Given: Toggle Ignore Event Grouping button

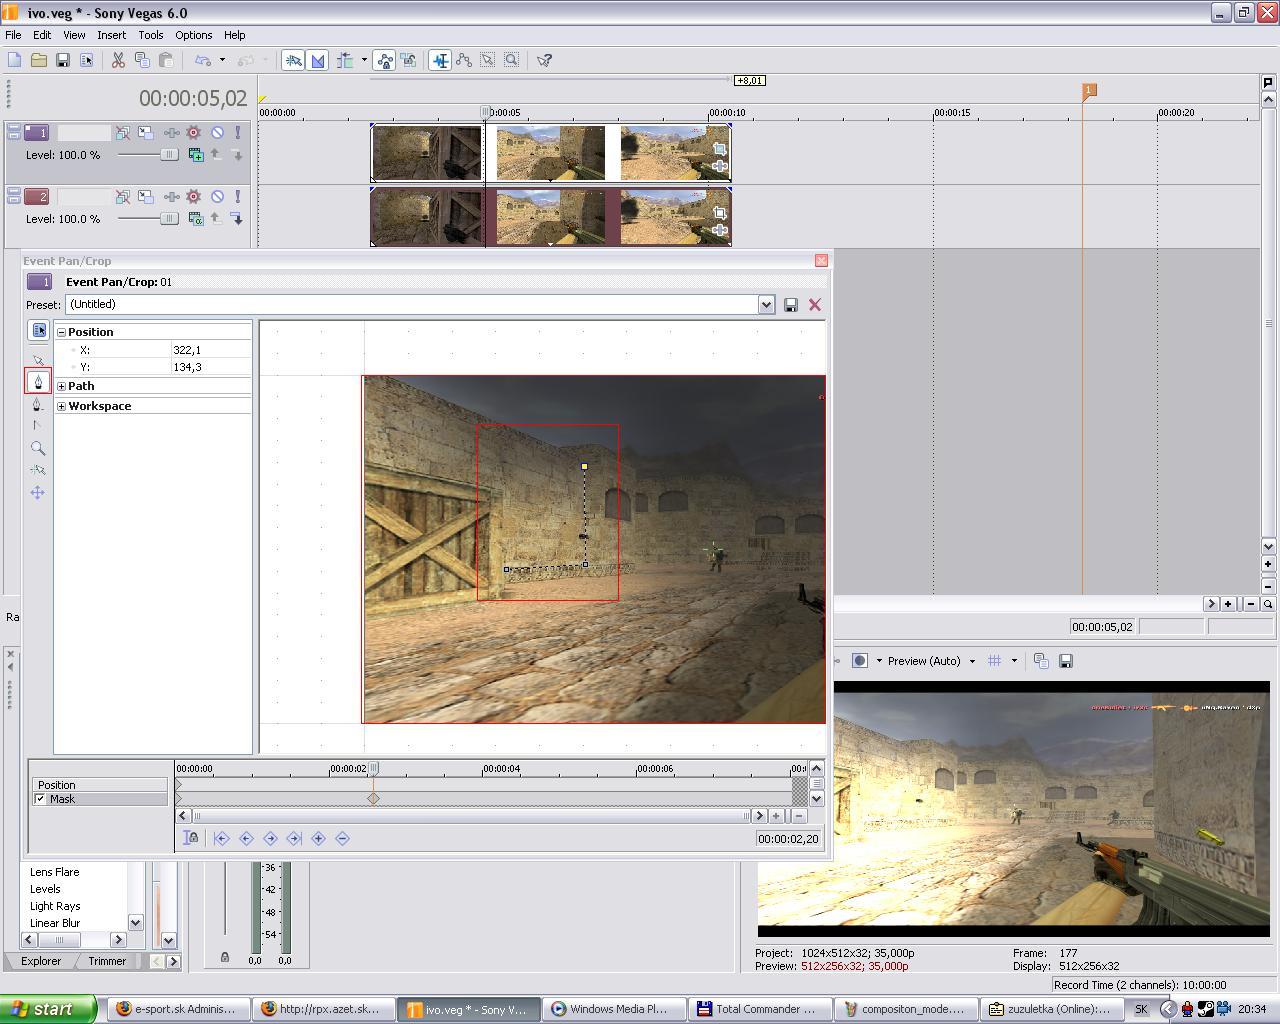Looking at the screenshot, I should [409, 60].
